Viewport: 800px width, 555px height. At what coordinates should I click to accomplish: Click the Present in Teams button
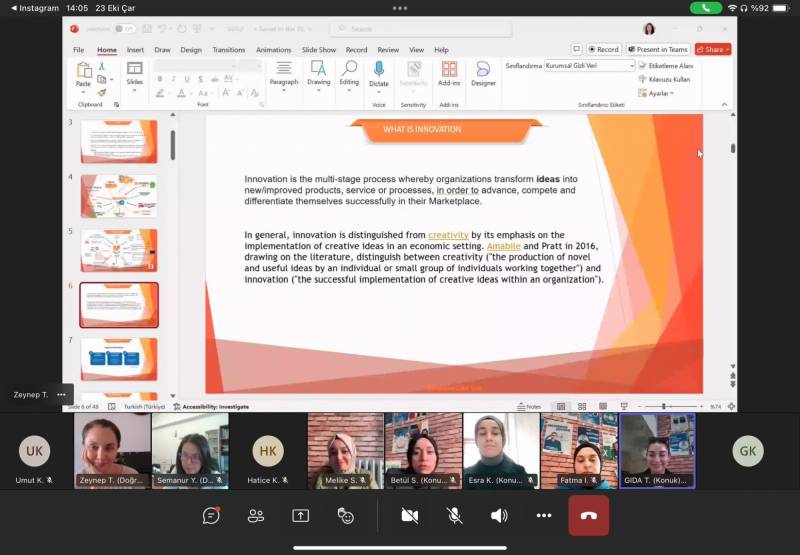pos(658,49)
